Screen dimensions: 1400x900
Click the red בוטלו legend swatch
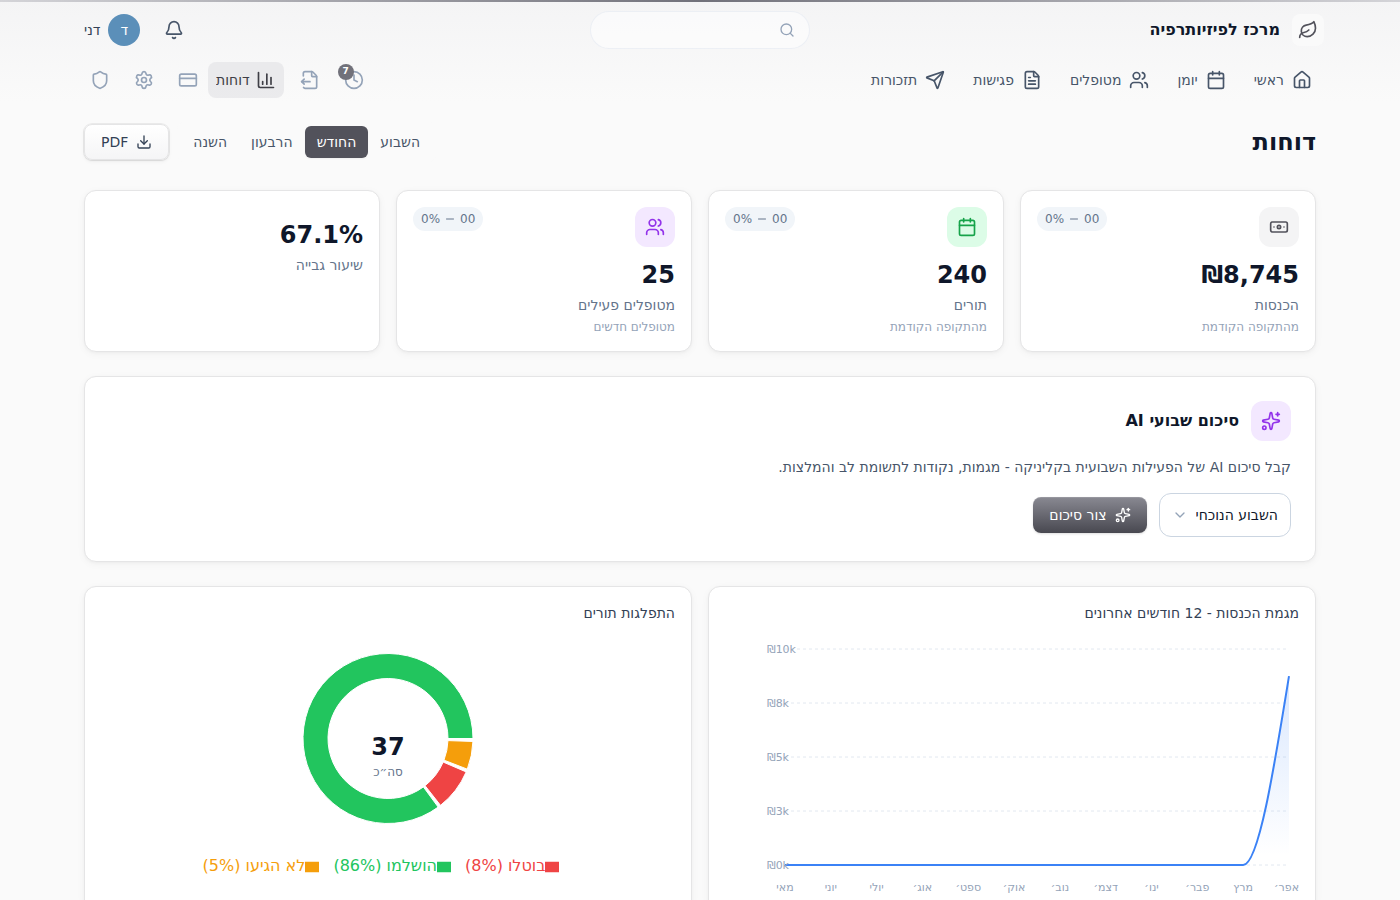point(552,867)
